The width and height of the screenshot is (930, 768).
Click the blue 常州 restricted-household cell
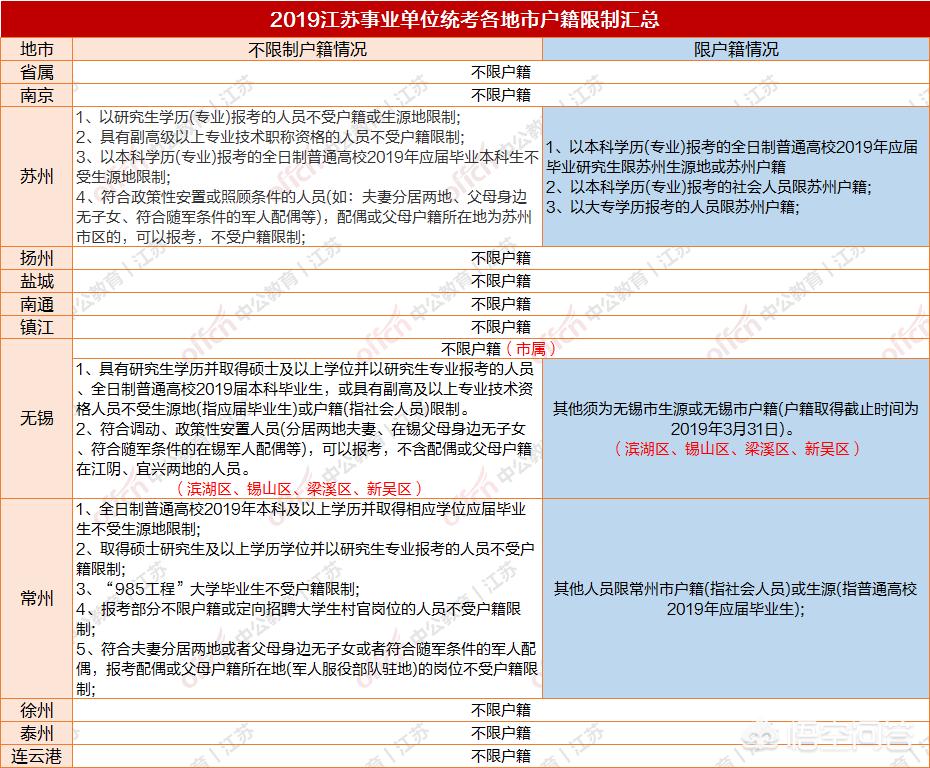tap(736, 598)
